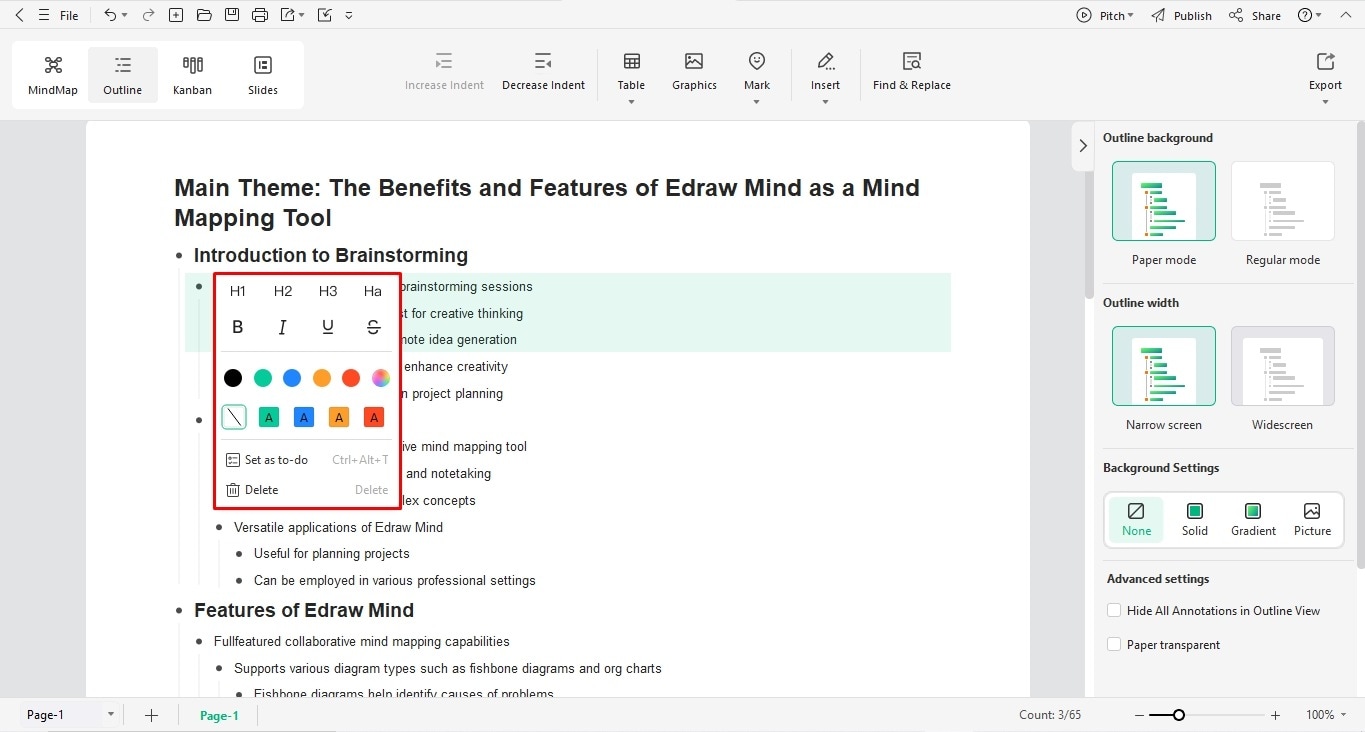This screenshot has width=1365, height=732.
Task: Open the File hamburger menu
Action: click(59, 15)
